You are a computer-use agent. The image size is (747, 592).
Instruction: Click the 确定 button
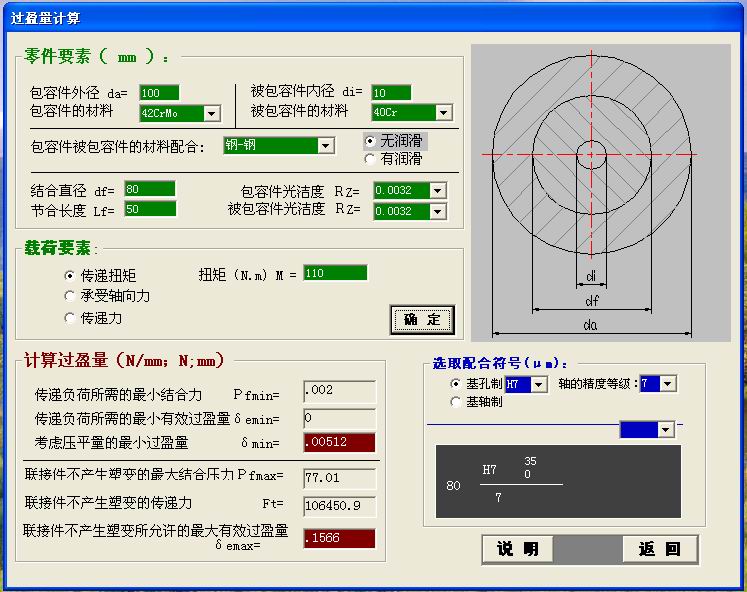coord(422,320)
